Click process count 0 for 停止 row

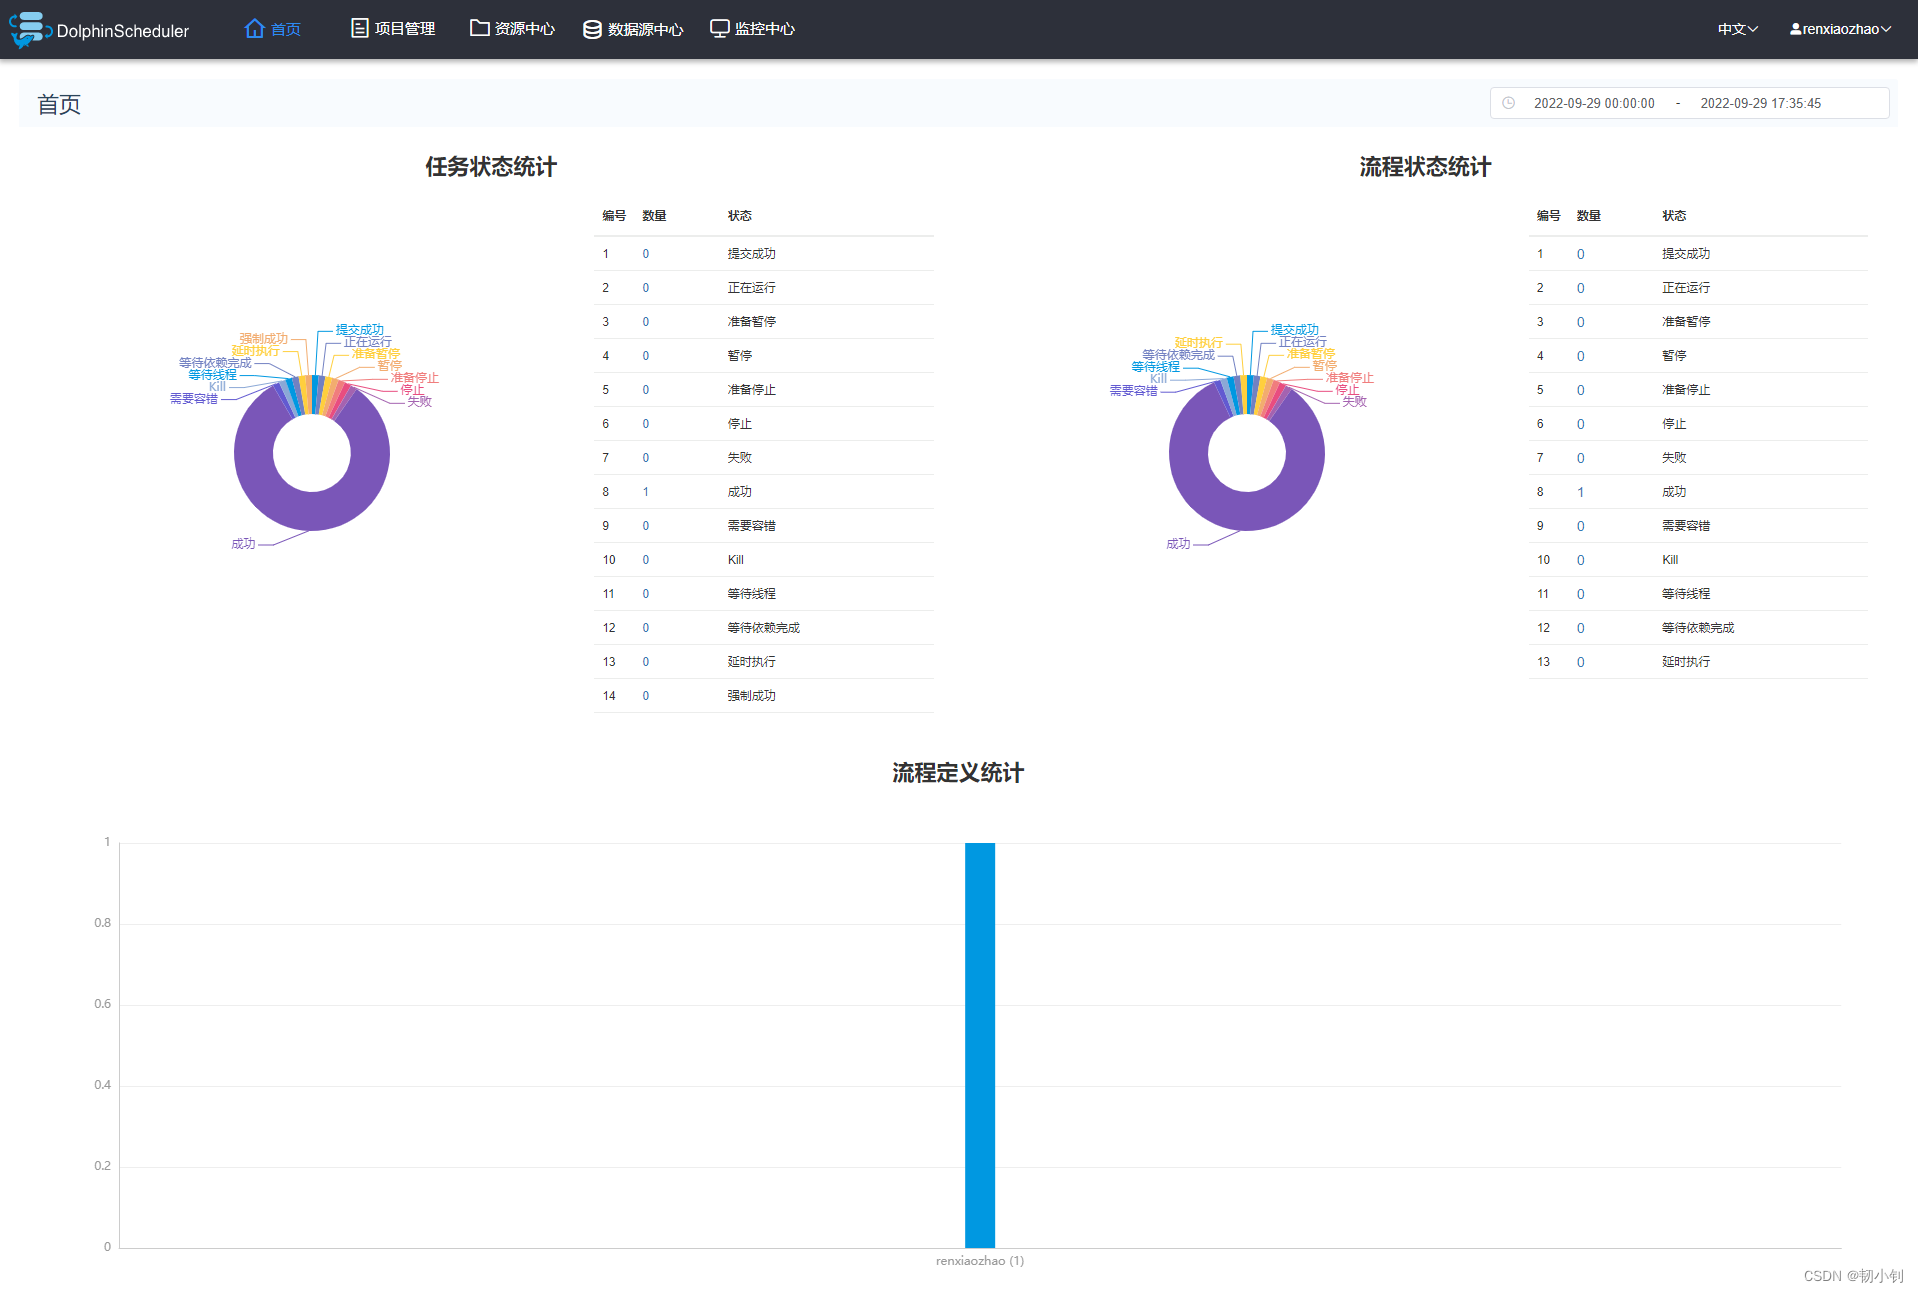[1581, 424]
